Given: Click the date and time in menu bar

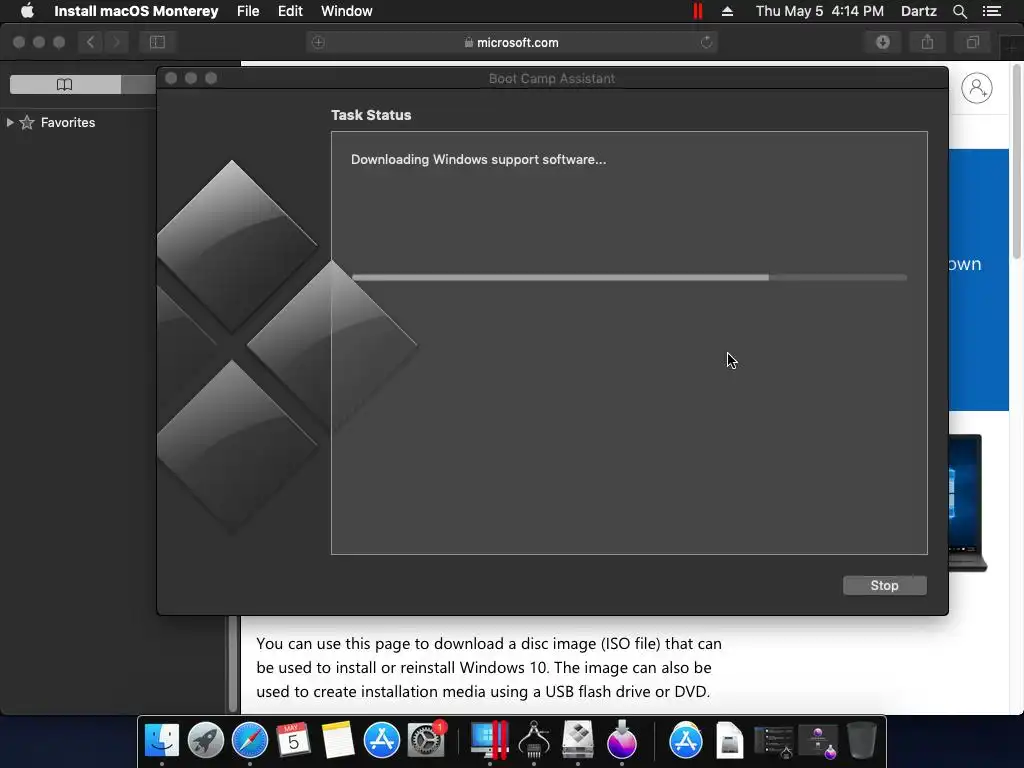Looking at the screenshot, I should coord(820,11).
